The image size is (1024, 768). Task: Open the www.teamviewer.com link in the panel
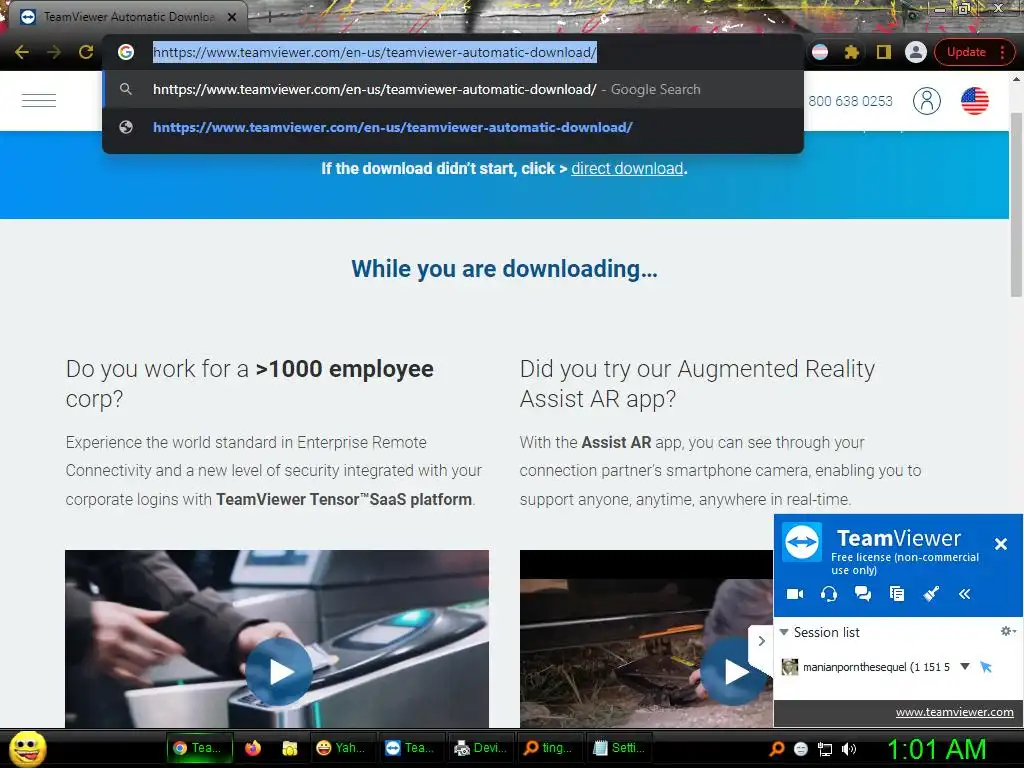coord(954,712)
